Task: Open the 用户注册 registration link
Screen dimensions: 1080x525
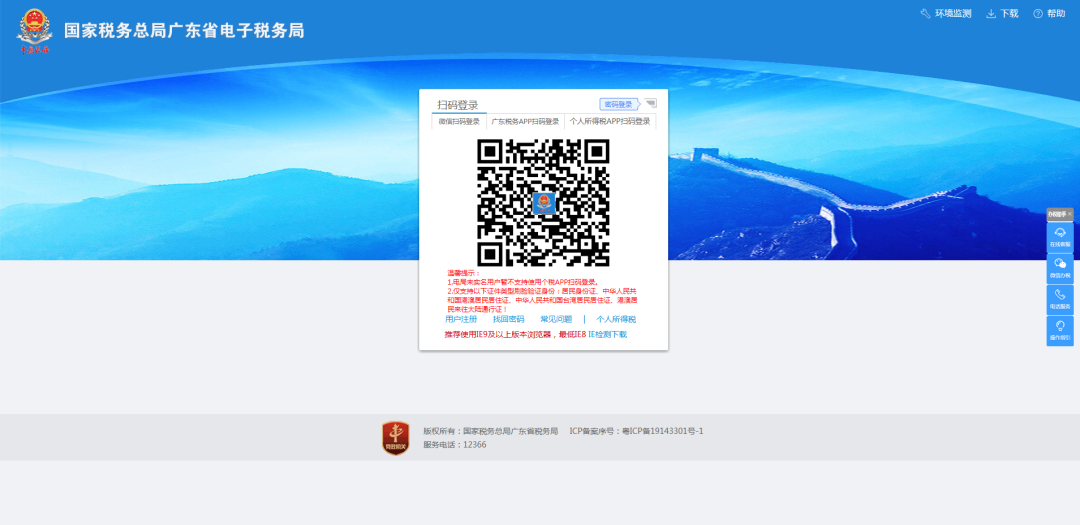Action: click(x=461, y=319)
